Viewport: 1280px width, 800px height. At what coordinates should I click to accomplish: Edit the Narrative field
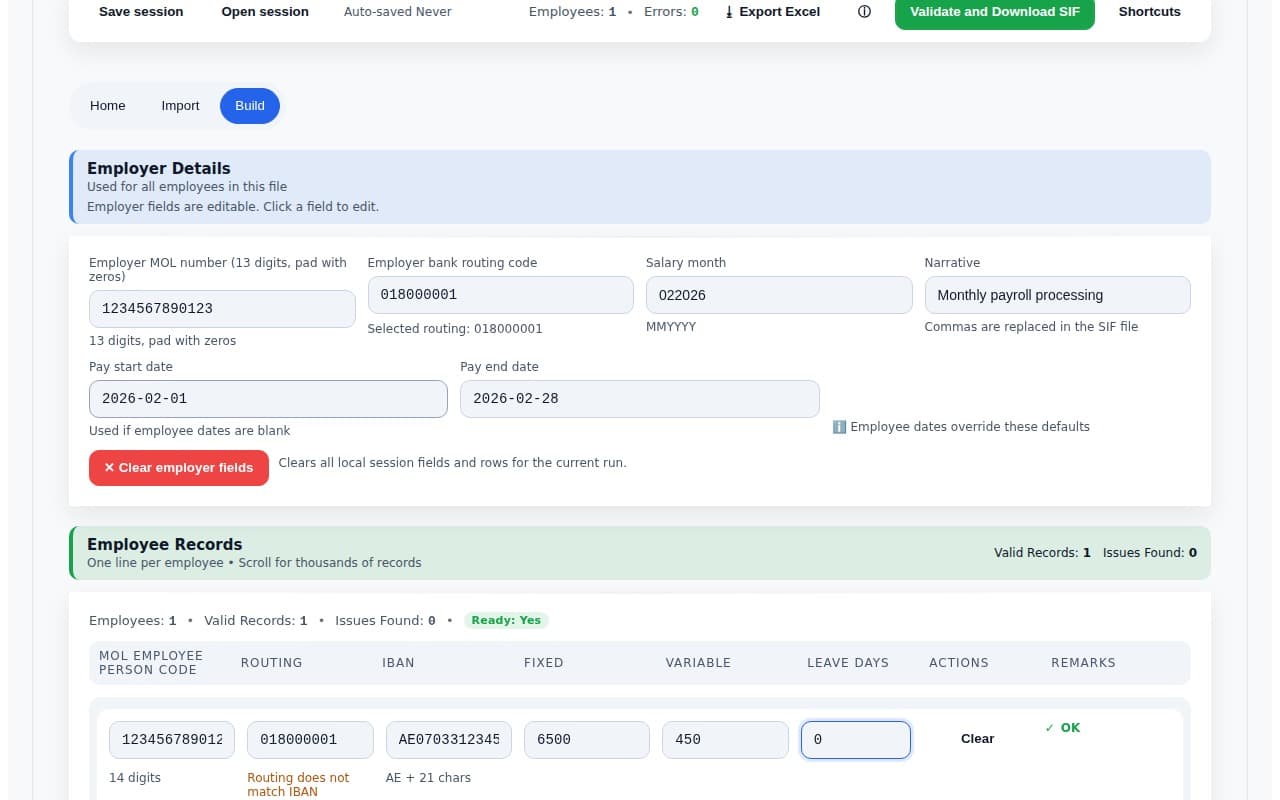(1057, 294)
